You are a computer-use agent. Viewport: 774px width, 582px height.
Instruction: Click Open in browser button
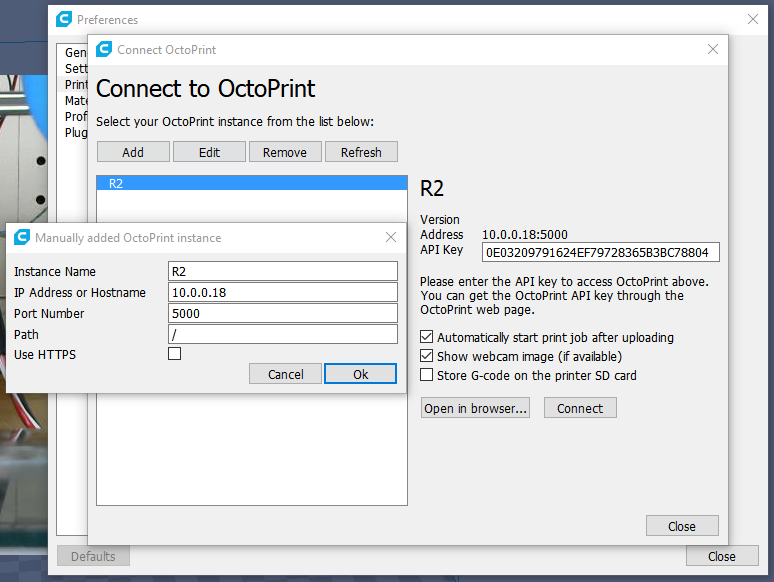[x=475, y=408]
